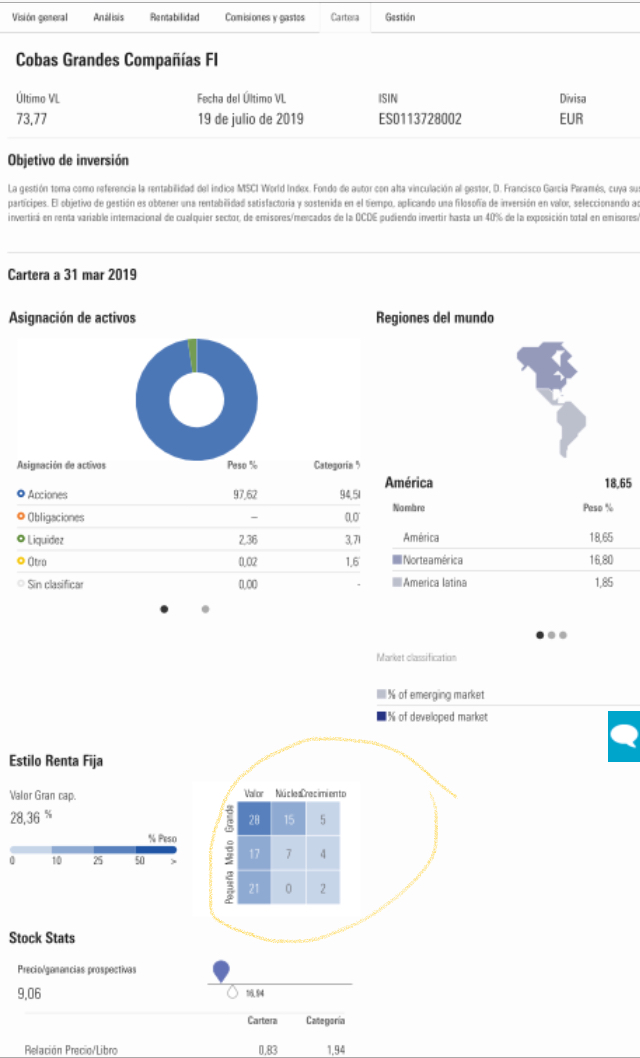The width and height of the screenshot is (640, 1058).
Task: Click the Valor Grande style box cell
Action: click(x=253, y=821)
